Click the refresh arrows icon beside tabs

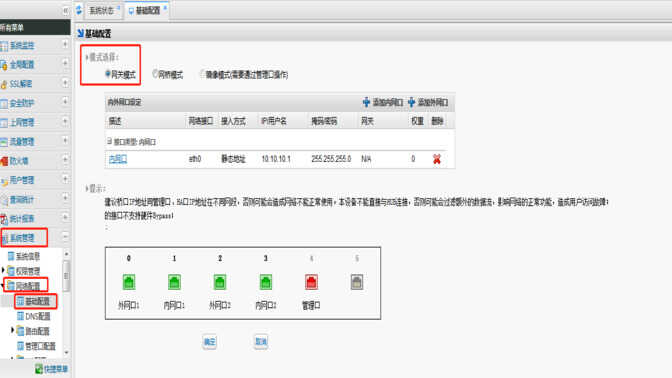coord(79,10)
